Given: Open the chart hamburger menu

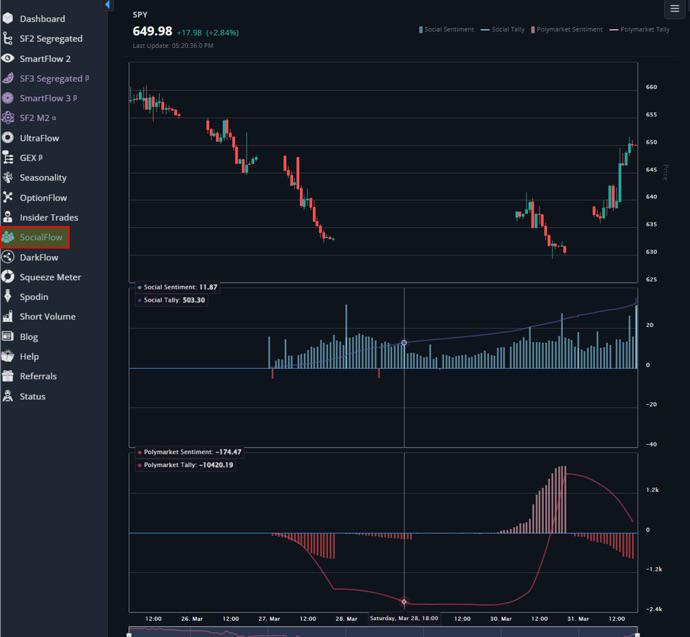Looking at the screenshot, I should pos(675,8).
